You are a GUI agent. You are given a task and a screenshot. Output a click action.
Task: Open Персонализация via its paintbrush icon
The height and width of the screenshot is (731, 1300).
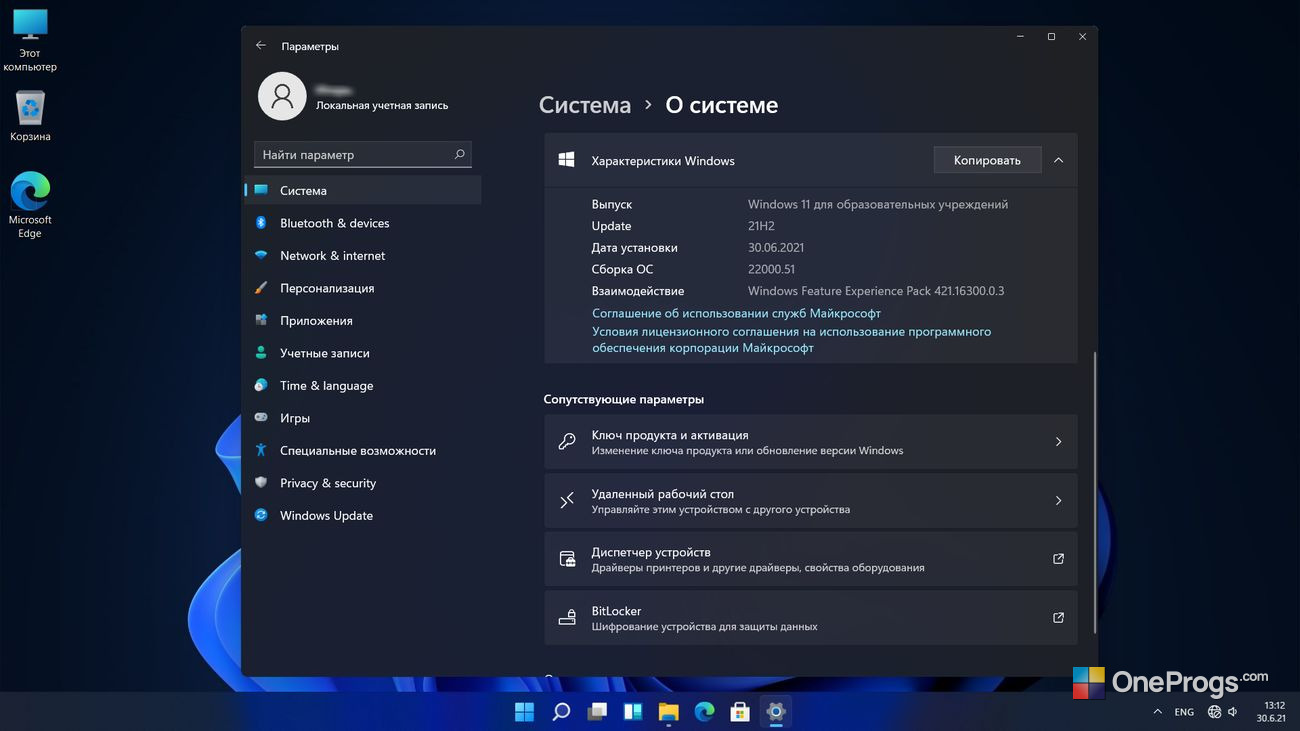pos(261,288)
